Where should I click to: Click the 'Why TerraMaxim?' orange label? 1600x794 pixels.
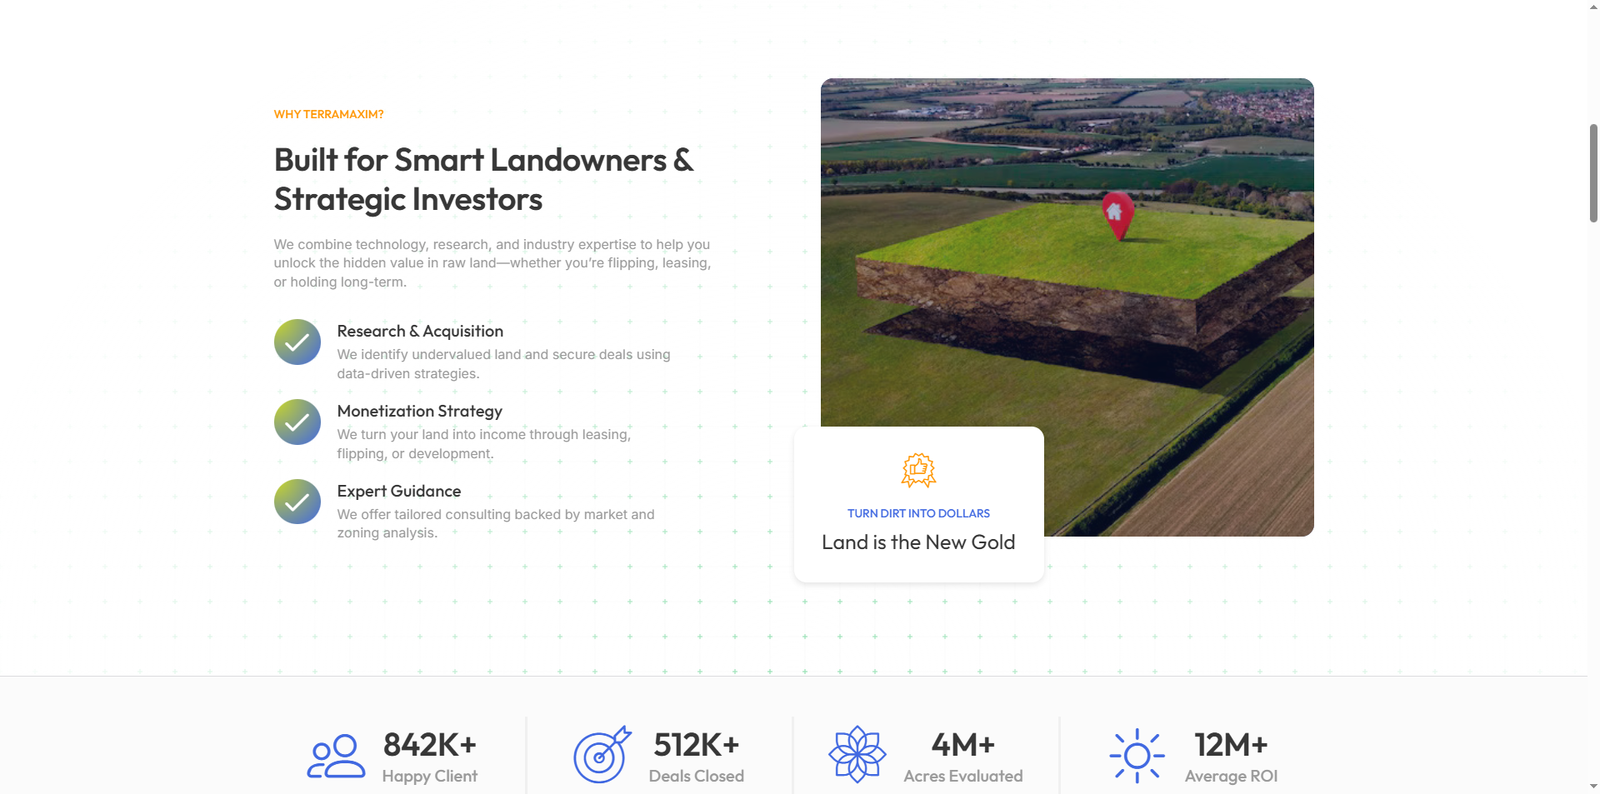(329, 114)
